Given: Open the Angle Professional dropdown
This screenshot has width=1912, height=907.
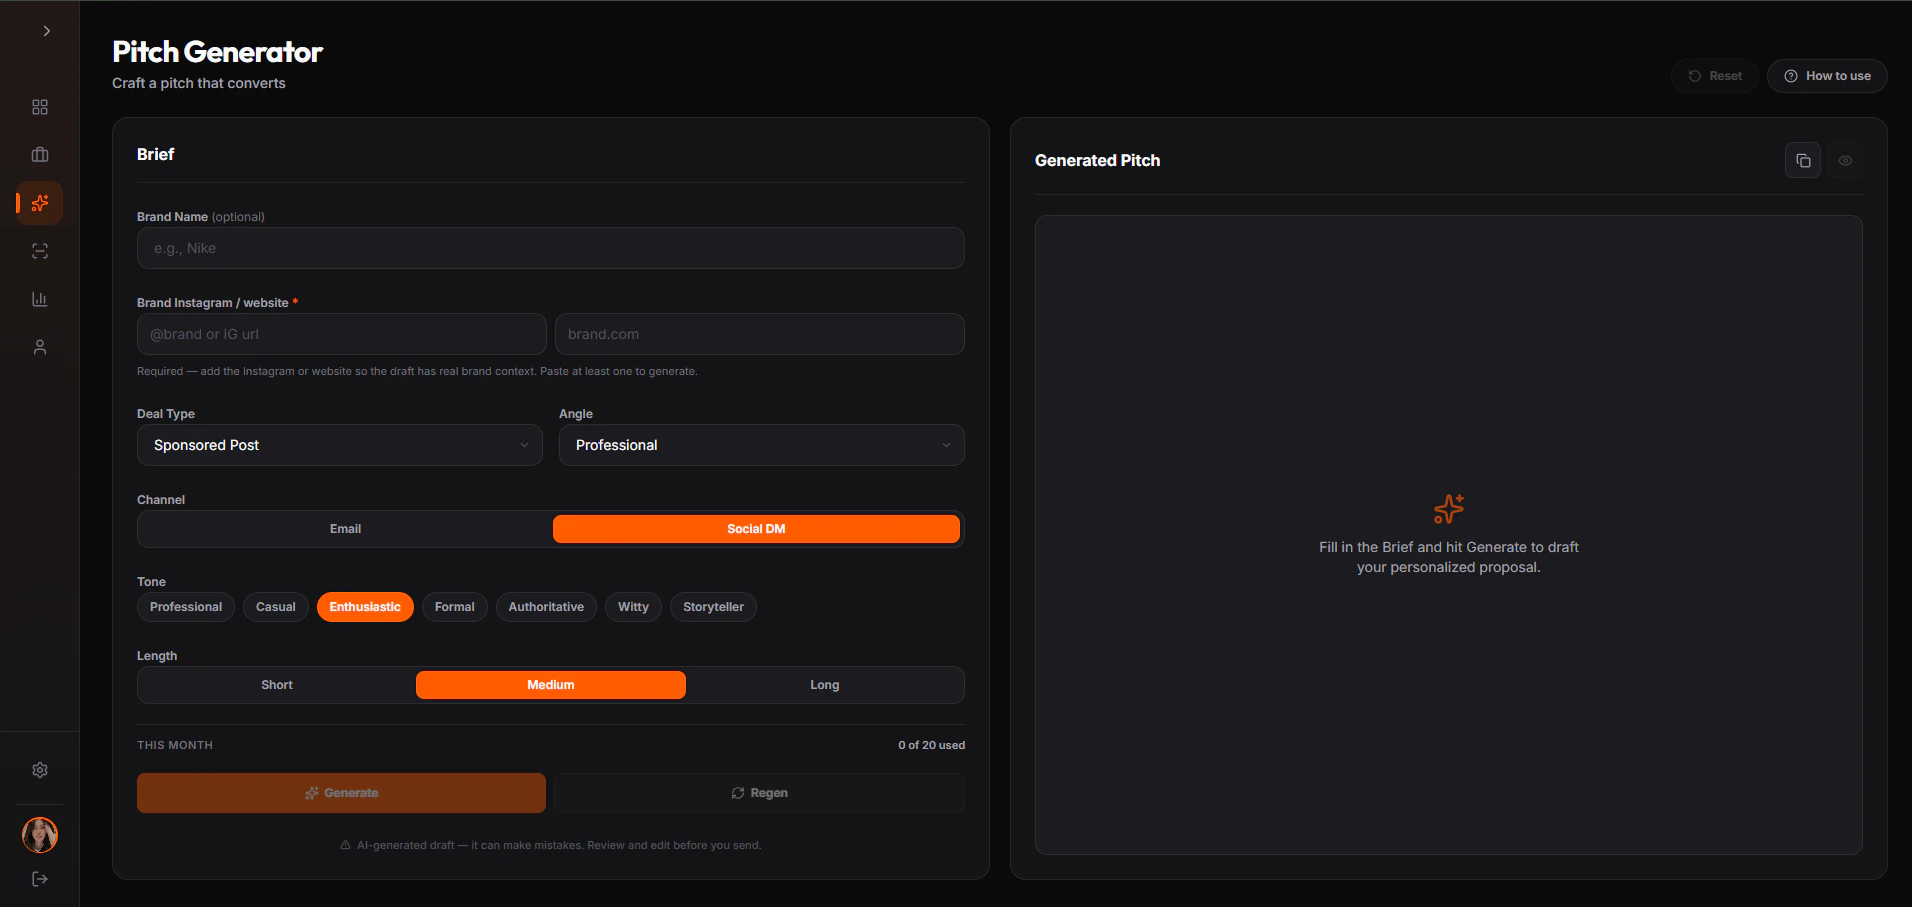Looking at the screenshot, I should (762, 445).
